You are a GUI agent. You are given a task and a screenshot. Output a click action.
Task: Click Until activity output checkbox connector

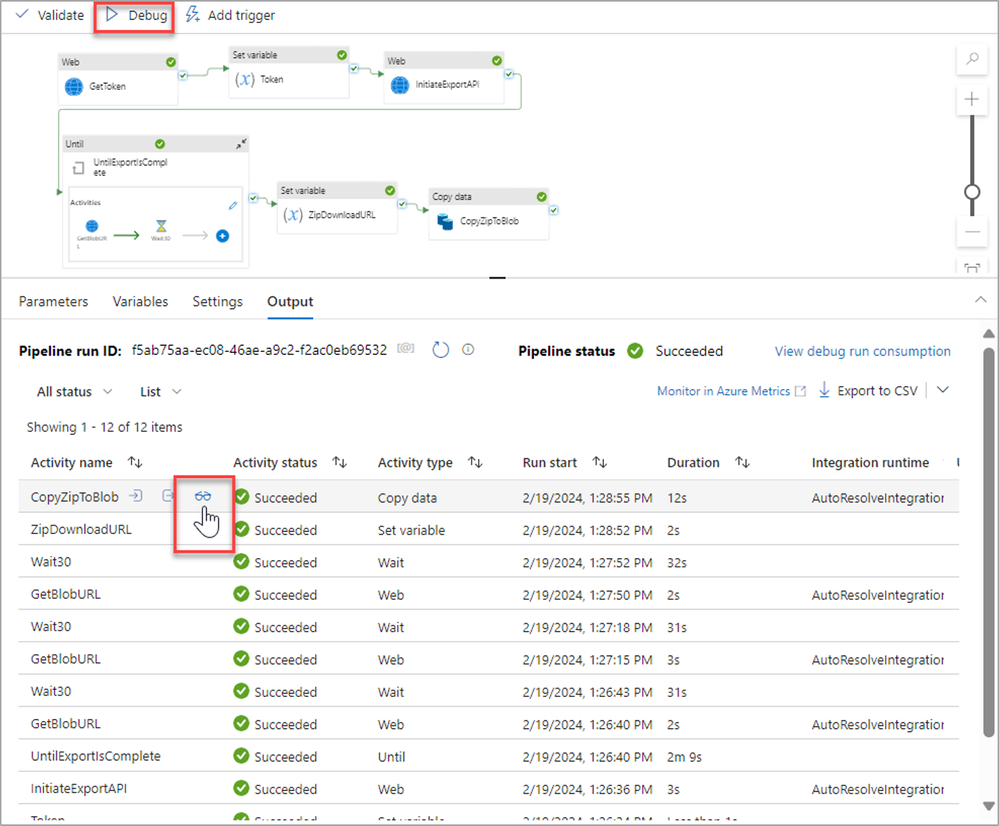pos(254,198)
